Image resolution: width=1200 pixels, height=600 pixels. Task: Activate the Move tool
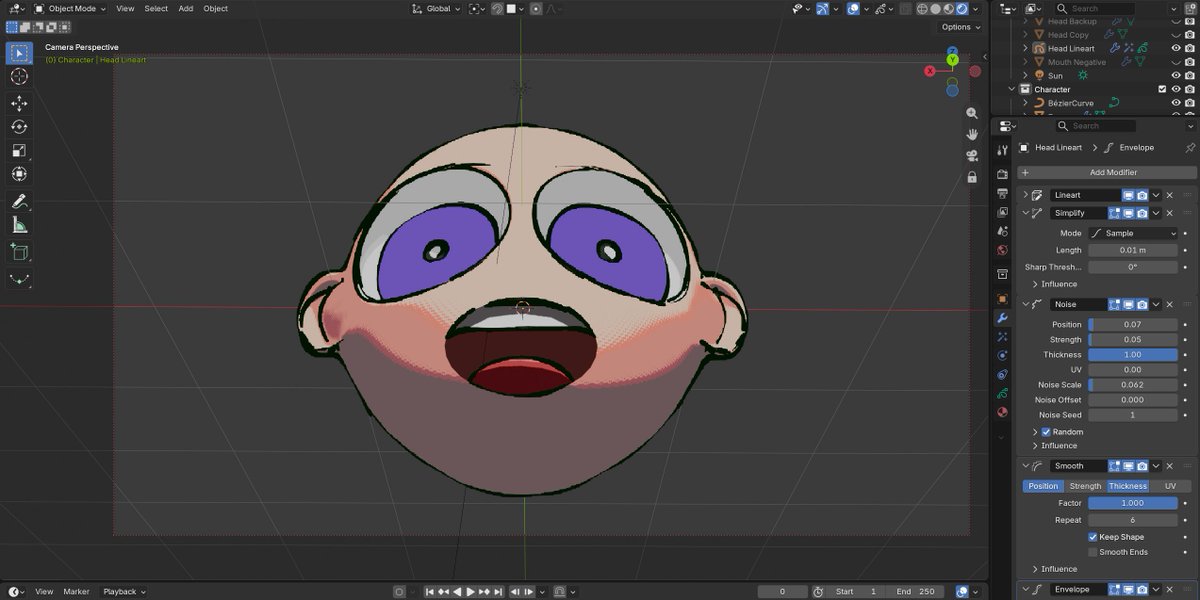click(19, 103)
